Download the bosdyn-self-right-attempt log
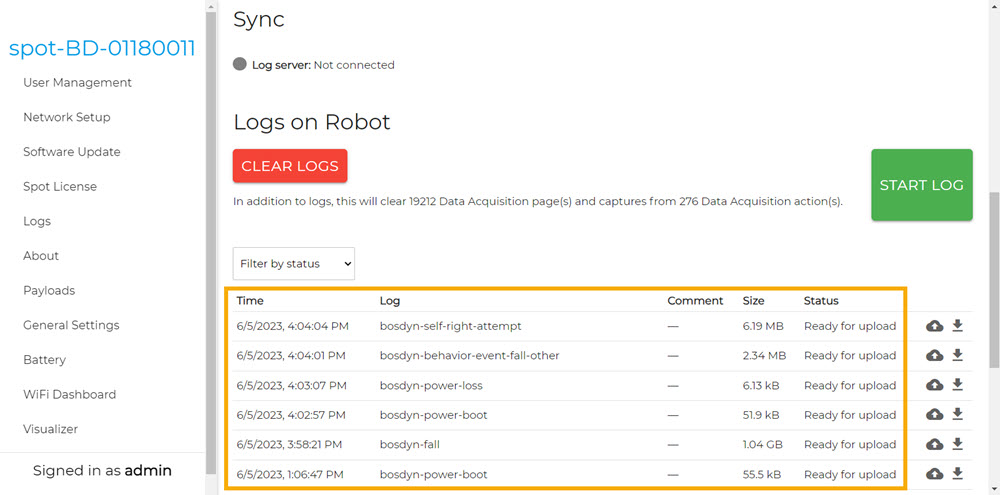1000x495 pixels. 957,326
